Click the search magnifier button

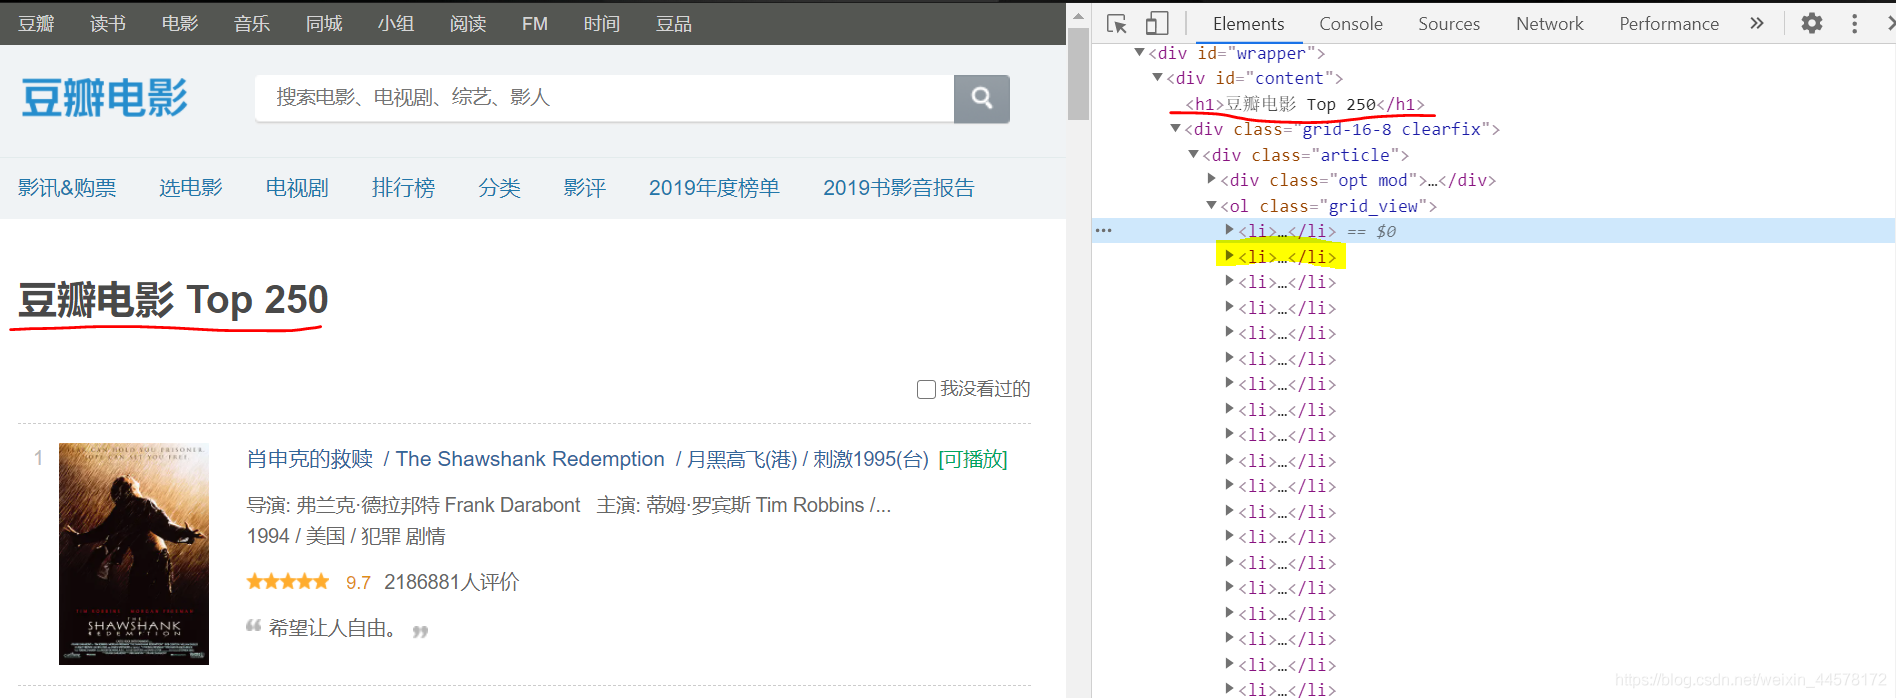click(x=981, y=98)
